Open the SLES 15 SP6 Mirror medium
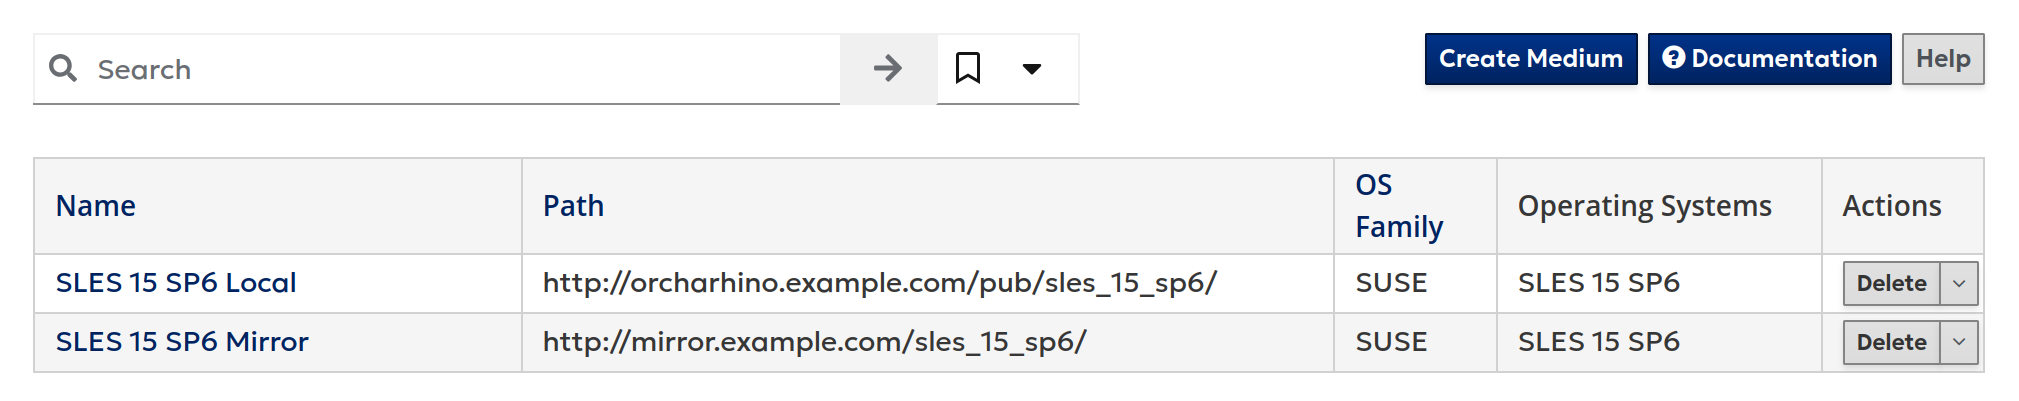Viewport: 2019px width, 401px height. pyautogui.click(x=182, y=342)
